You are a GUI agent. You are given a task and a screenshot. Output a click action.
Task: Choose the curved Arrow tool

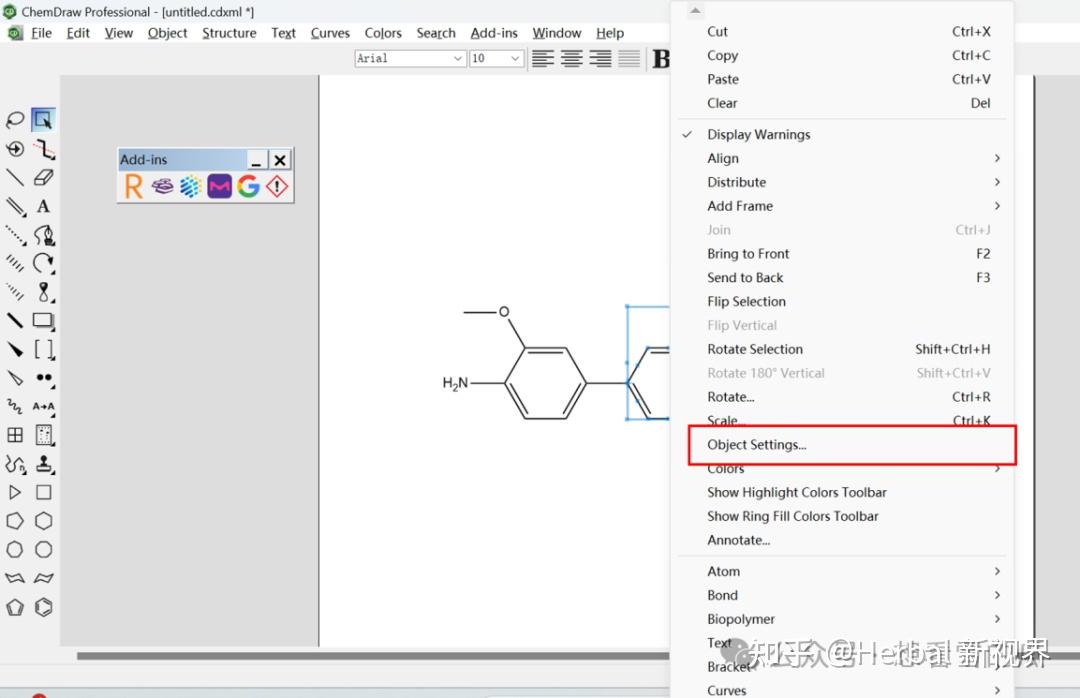point(43,263)
